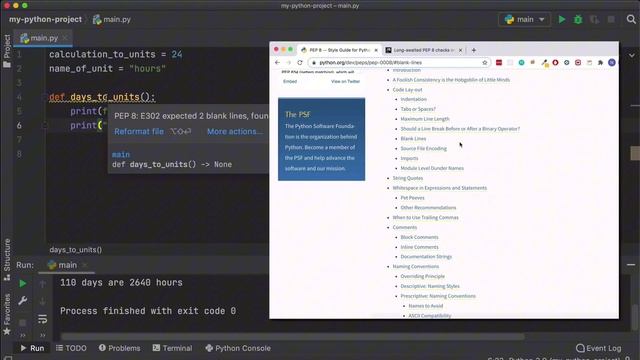640x360 pixels.
Task: Bookmark the page with the star icon
Action: 485,62
